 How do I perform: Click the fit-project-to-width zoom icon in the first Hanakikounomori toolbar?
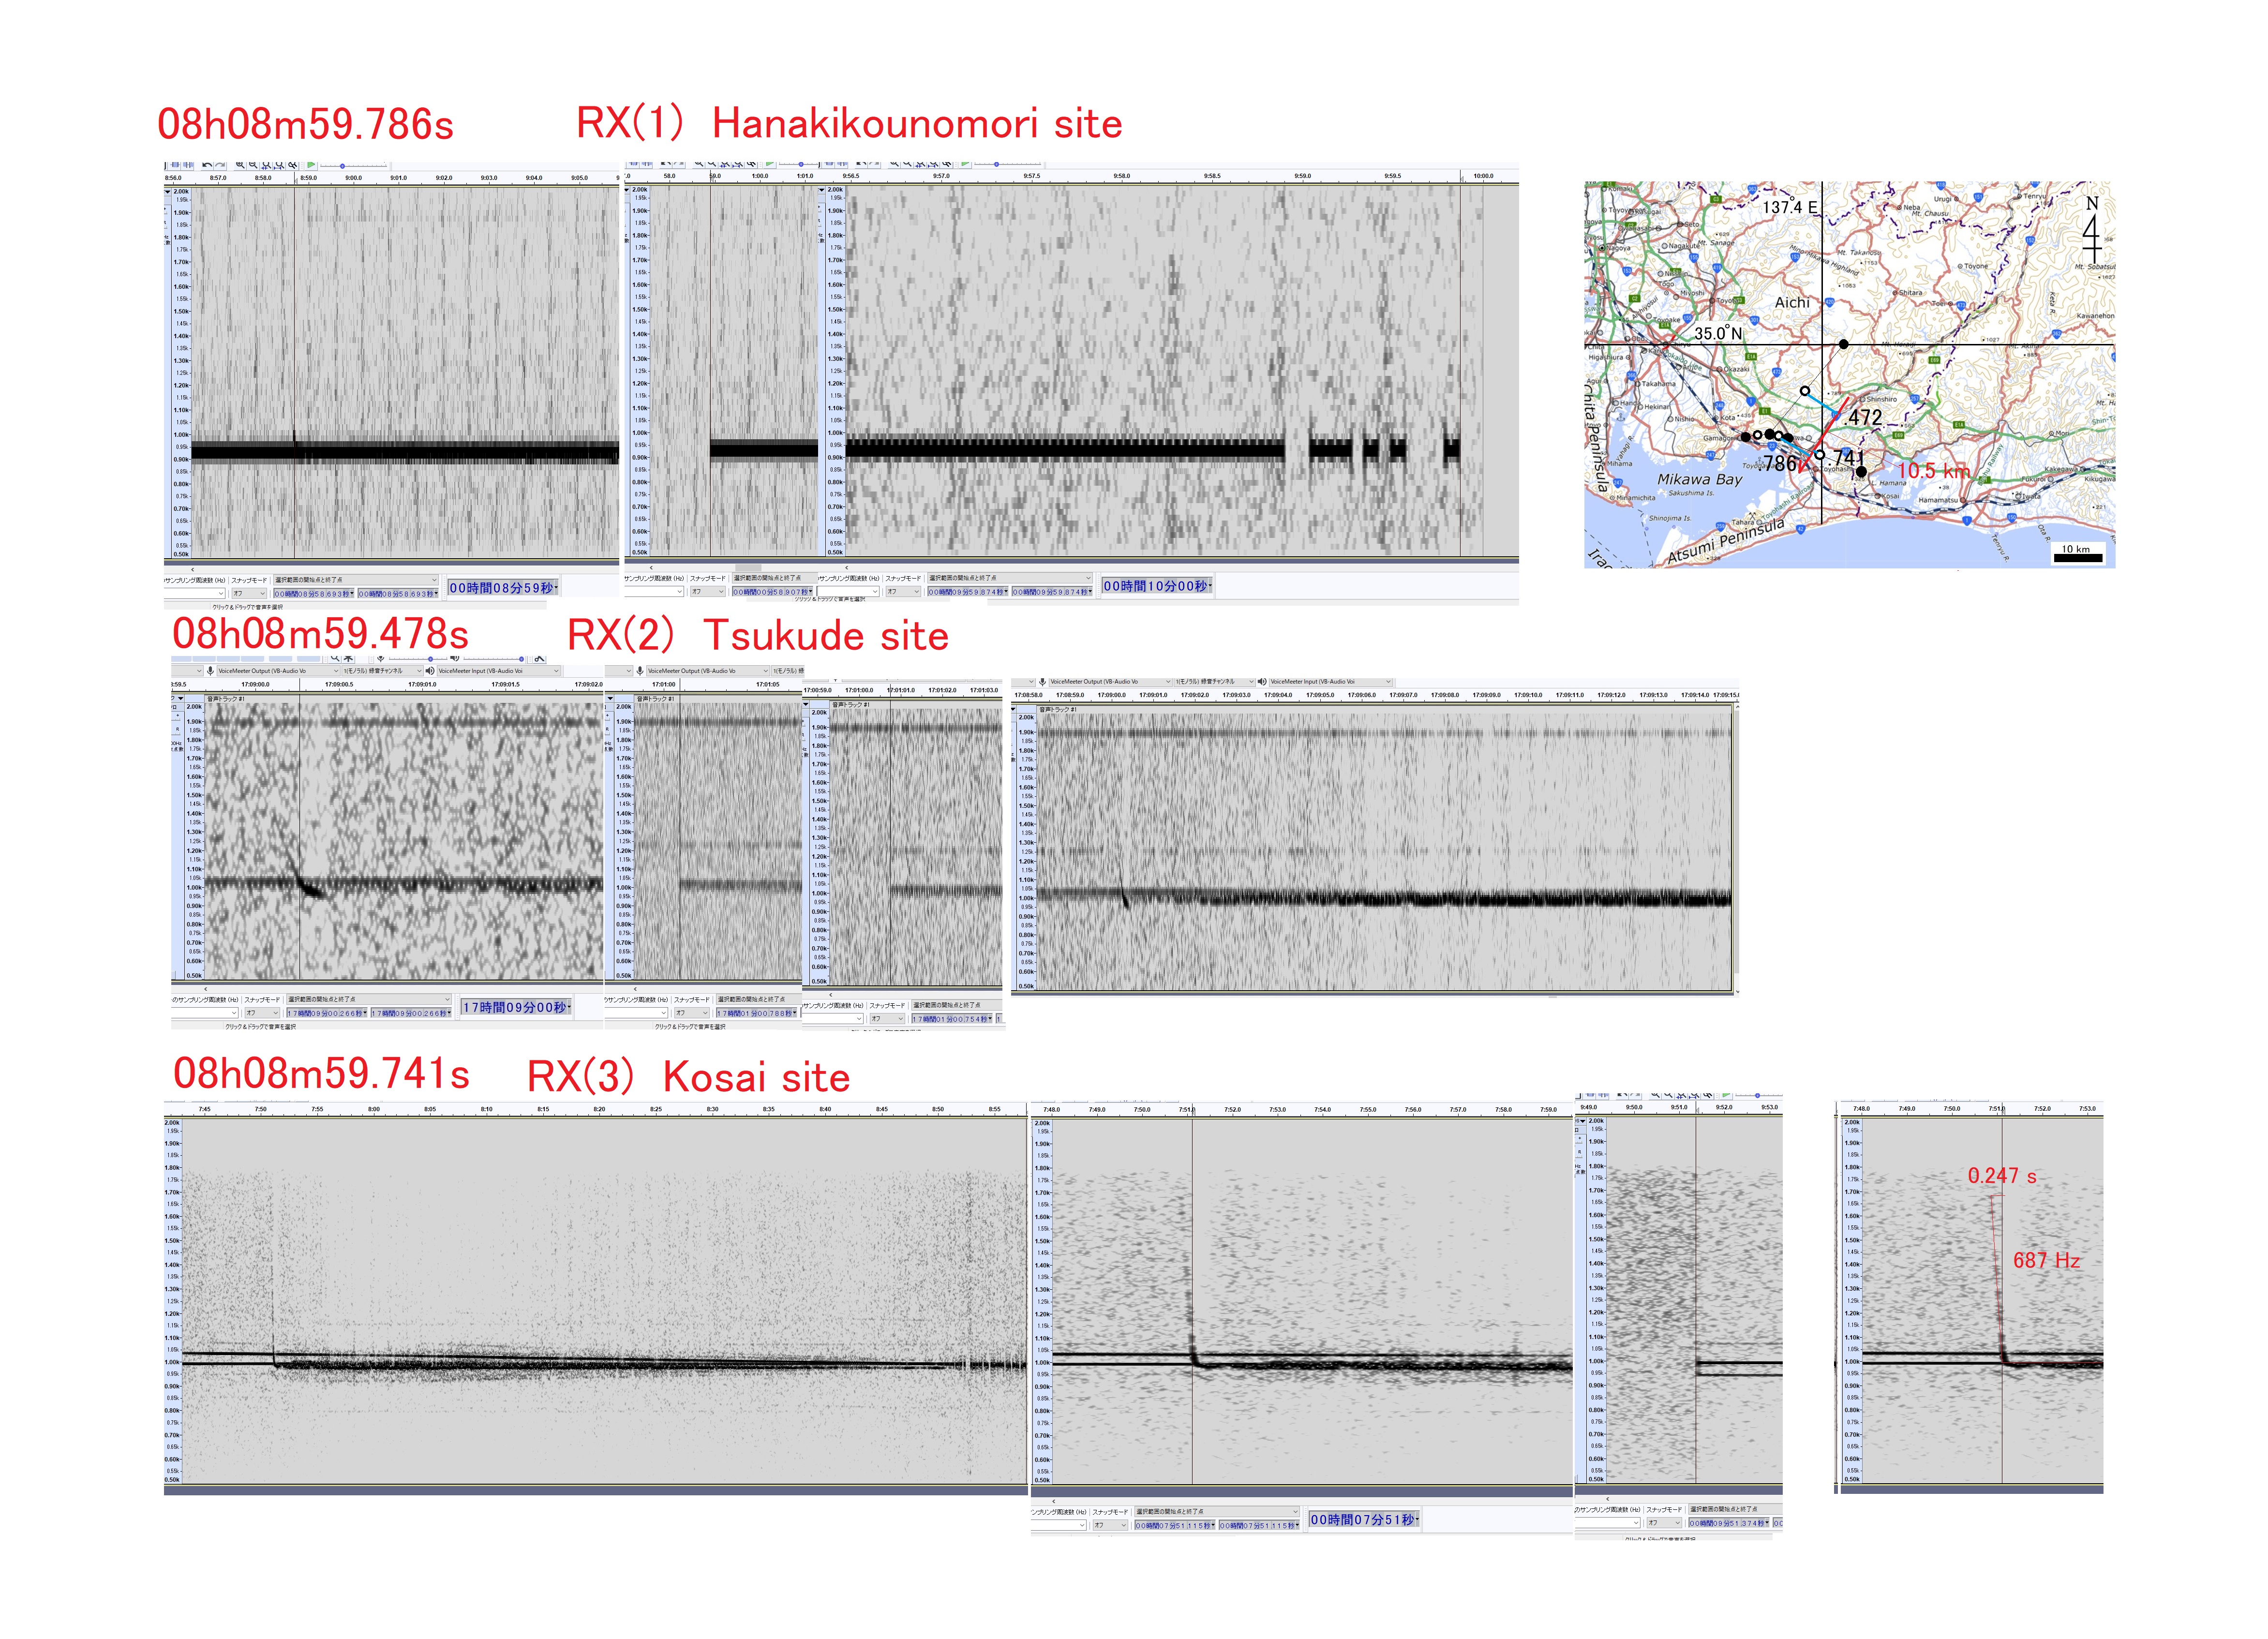279,165
